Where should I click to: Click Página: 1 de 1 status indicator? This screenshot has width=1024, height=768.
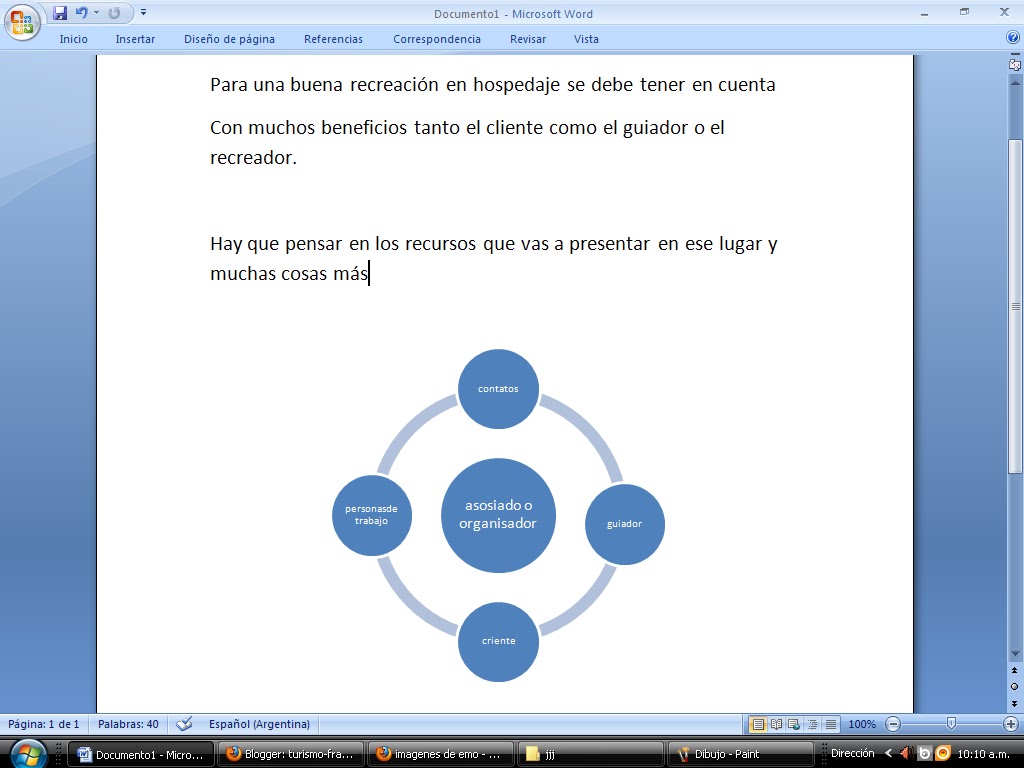tap(44, 724)
